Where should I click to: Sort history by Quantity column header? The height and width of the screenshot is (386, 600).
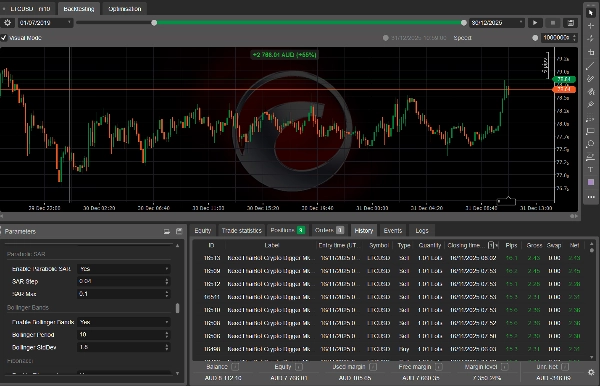coord(430,245)
